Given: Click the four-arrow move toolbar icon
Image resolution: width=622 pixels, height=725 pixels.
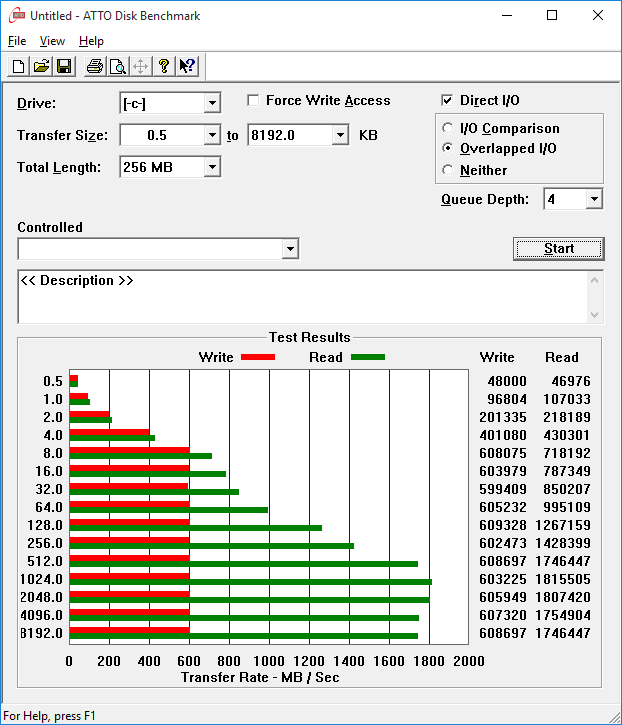Looking at the screenshot, I should click(x=140, y=66).
